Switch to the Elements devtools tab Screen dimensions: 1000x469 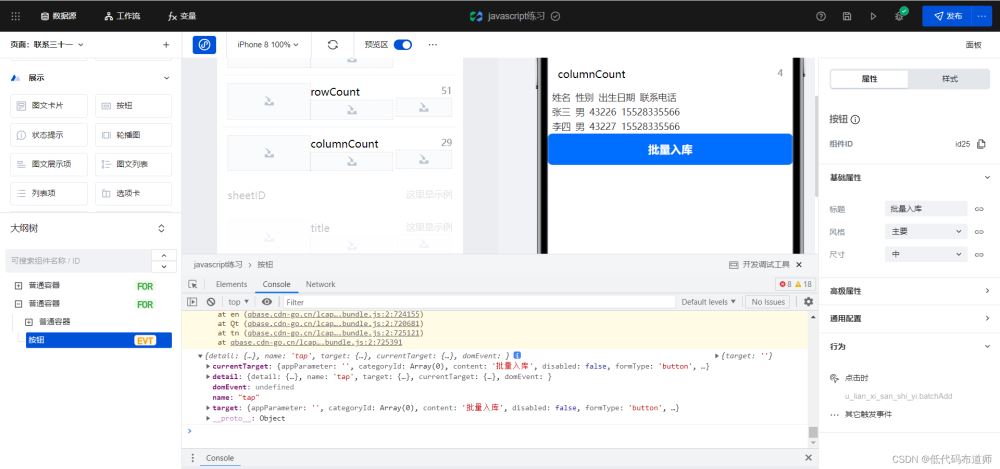[232, 285]
